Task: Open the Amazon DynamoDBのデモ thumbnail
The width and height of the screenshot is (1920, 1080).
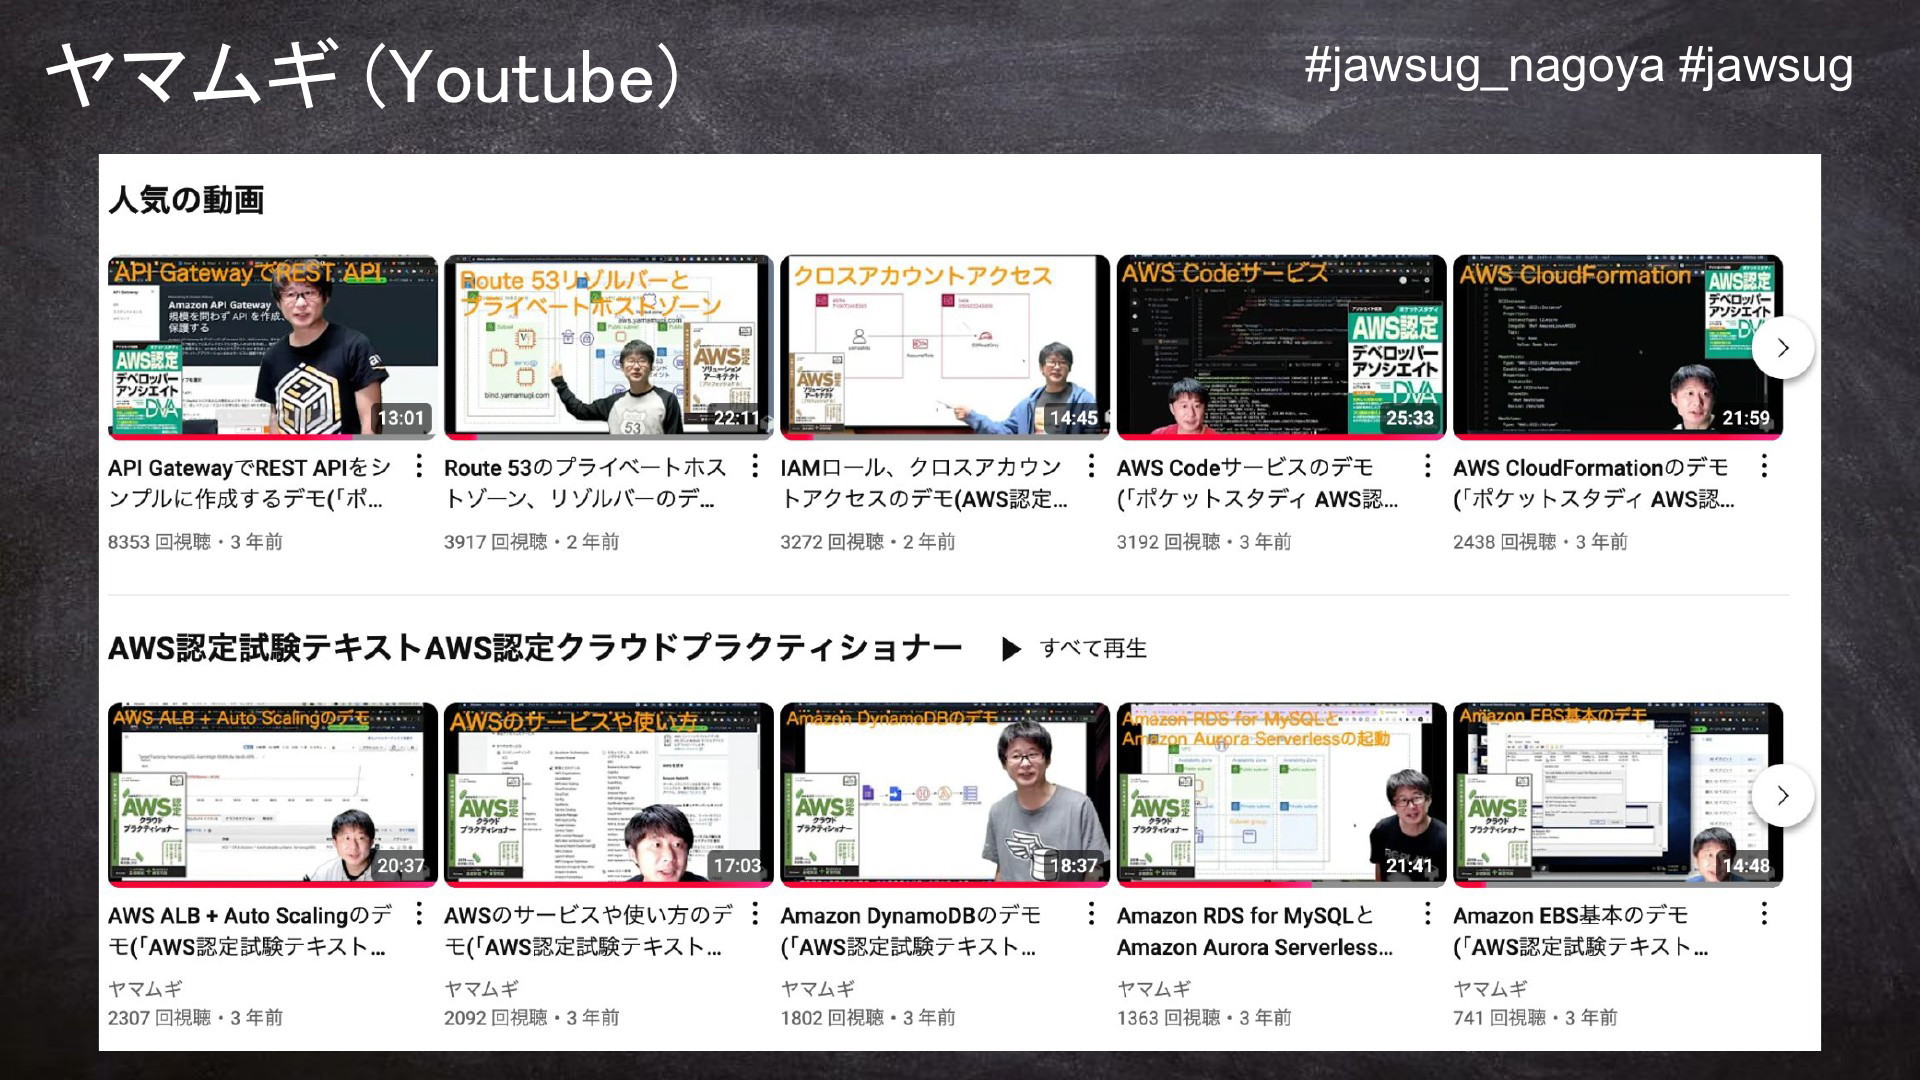Action: (x=945, y=795)
